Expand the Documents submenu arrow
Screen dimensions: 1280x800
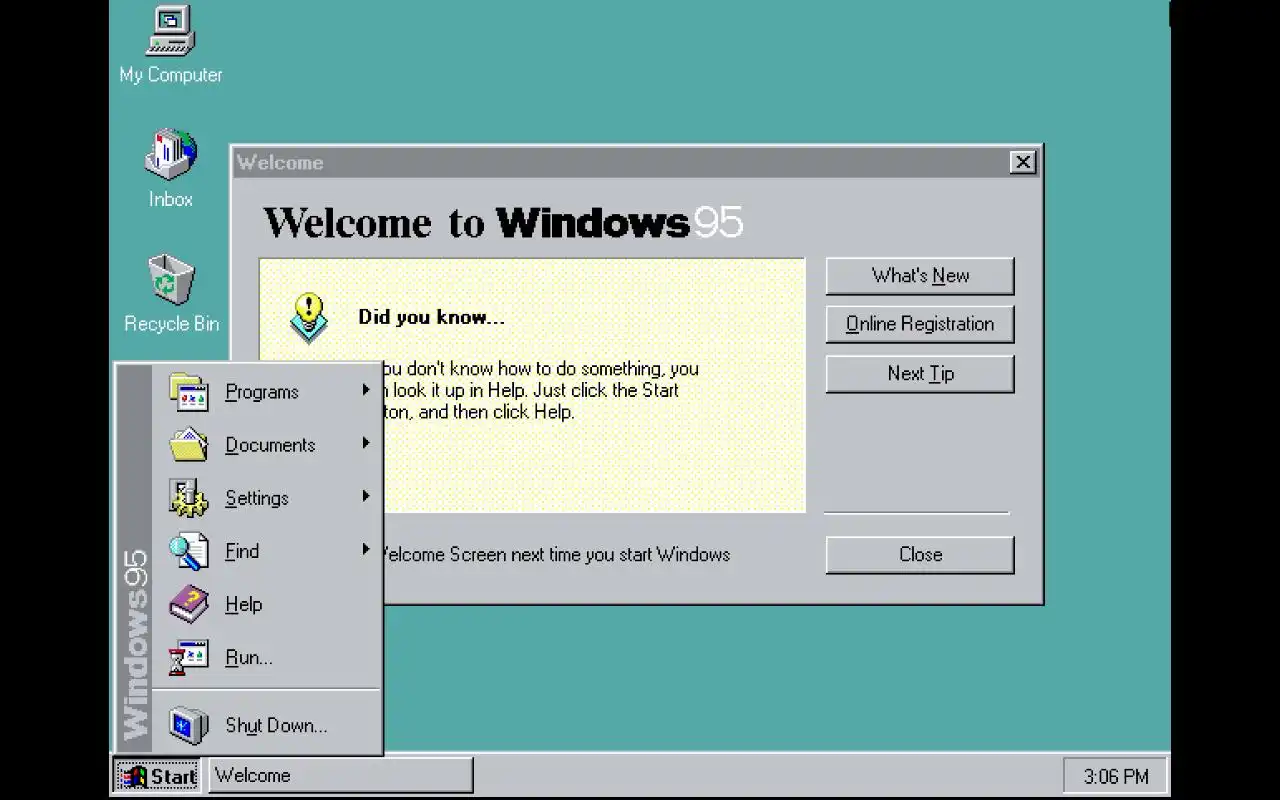pyautogui.click(x=366, y=443)
